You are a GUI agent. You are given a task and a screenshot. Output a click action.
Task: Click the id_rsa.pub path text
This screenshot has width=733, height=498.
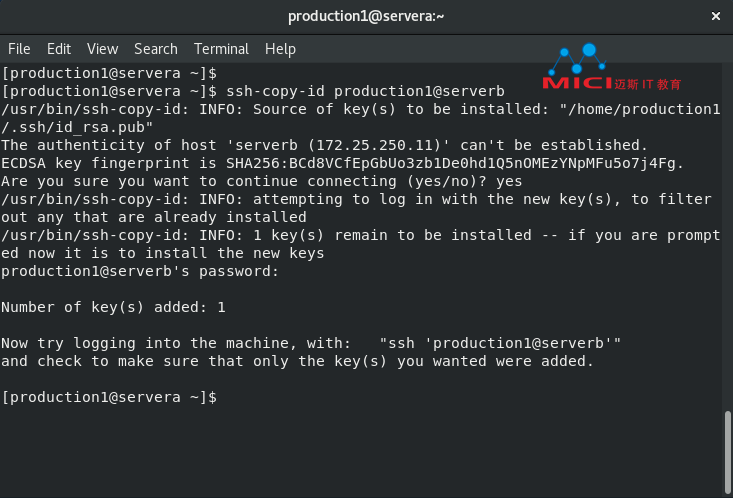pos(77,127)
